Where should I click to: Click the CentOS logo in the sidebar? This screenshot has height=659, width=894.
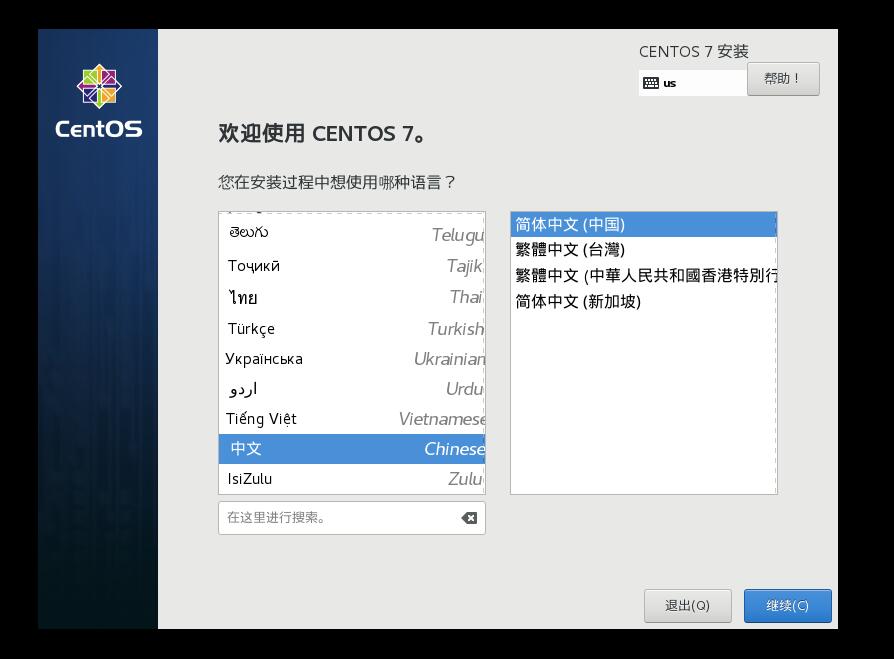point(99,101)
